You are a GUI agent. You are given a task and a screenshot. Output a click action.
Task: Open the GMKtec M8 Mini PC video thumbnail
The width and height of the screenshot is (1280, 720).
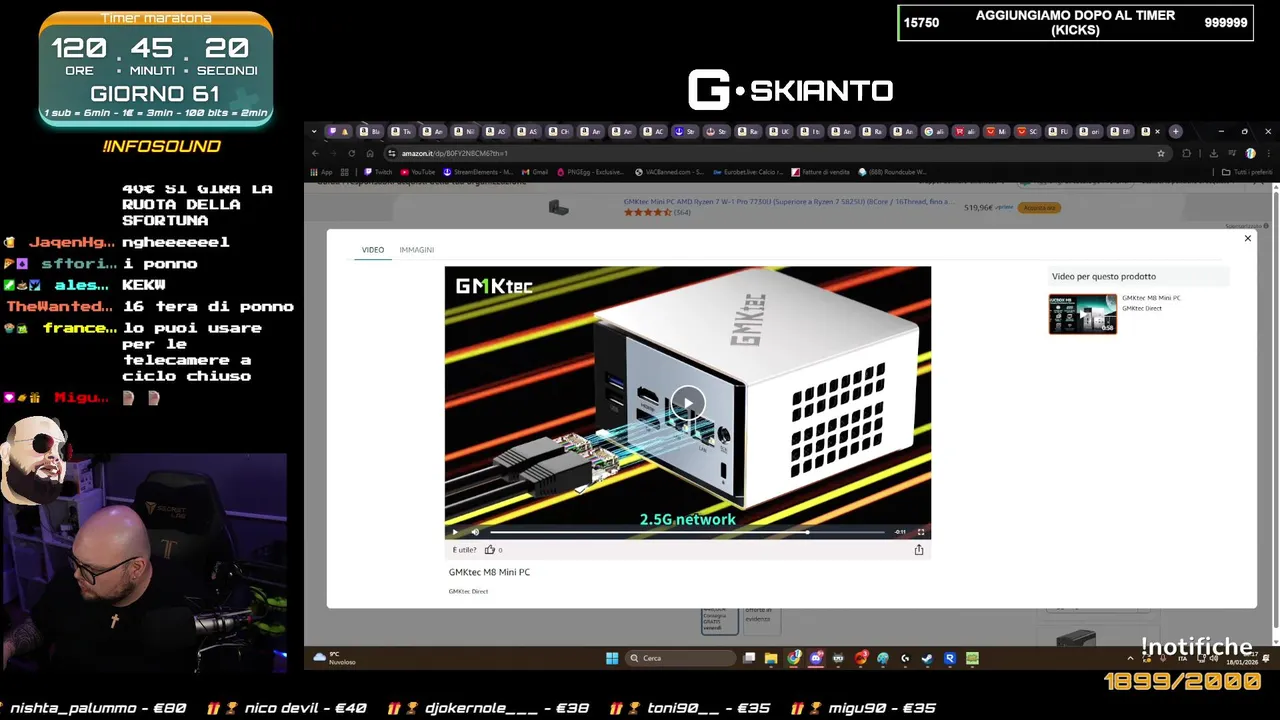tap(1082, 314)
